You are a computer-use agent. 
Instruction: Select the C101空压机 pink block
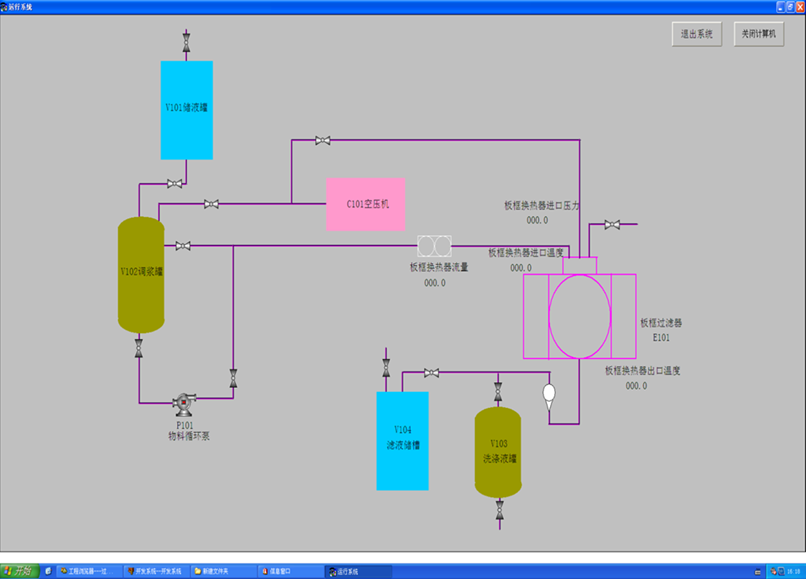click(365, 204)
